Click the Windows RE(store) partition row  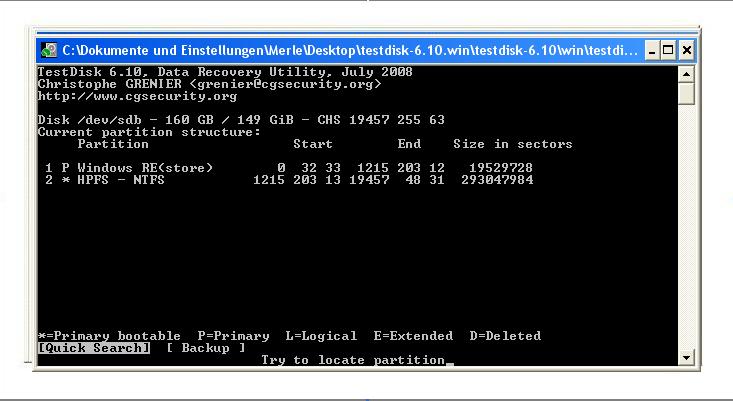tap(289, 167)
